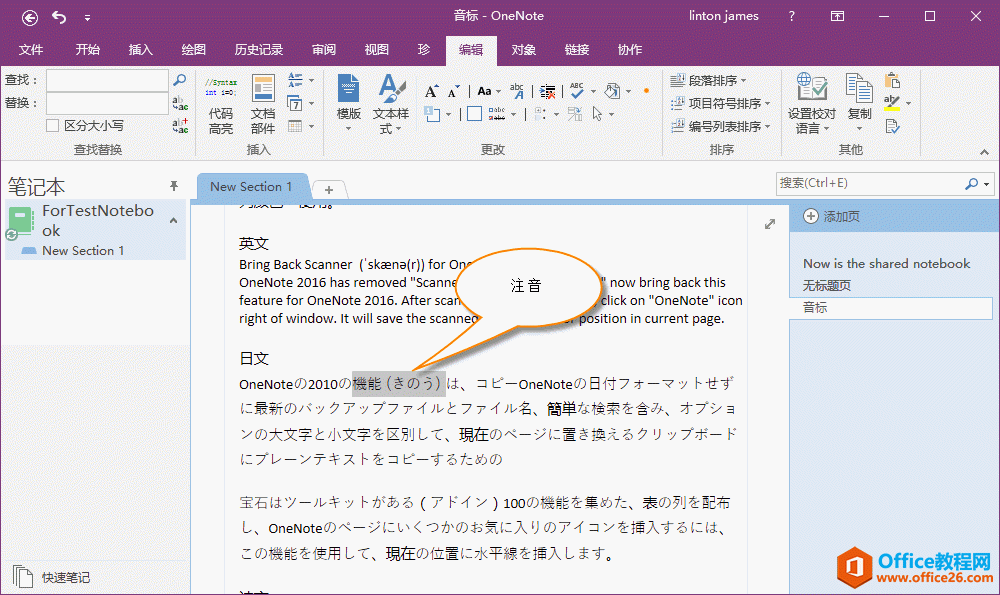
Task: Click the 搜索 (Ctrl+E) search box
Action: click(x=870, y=183)
